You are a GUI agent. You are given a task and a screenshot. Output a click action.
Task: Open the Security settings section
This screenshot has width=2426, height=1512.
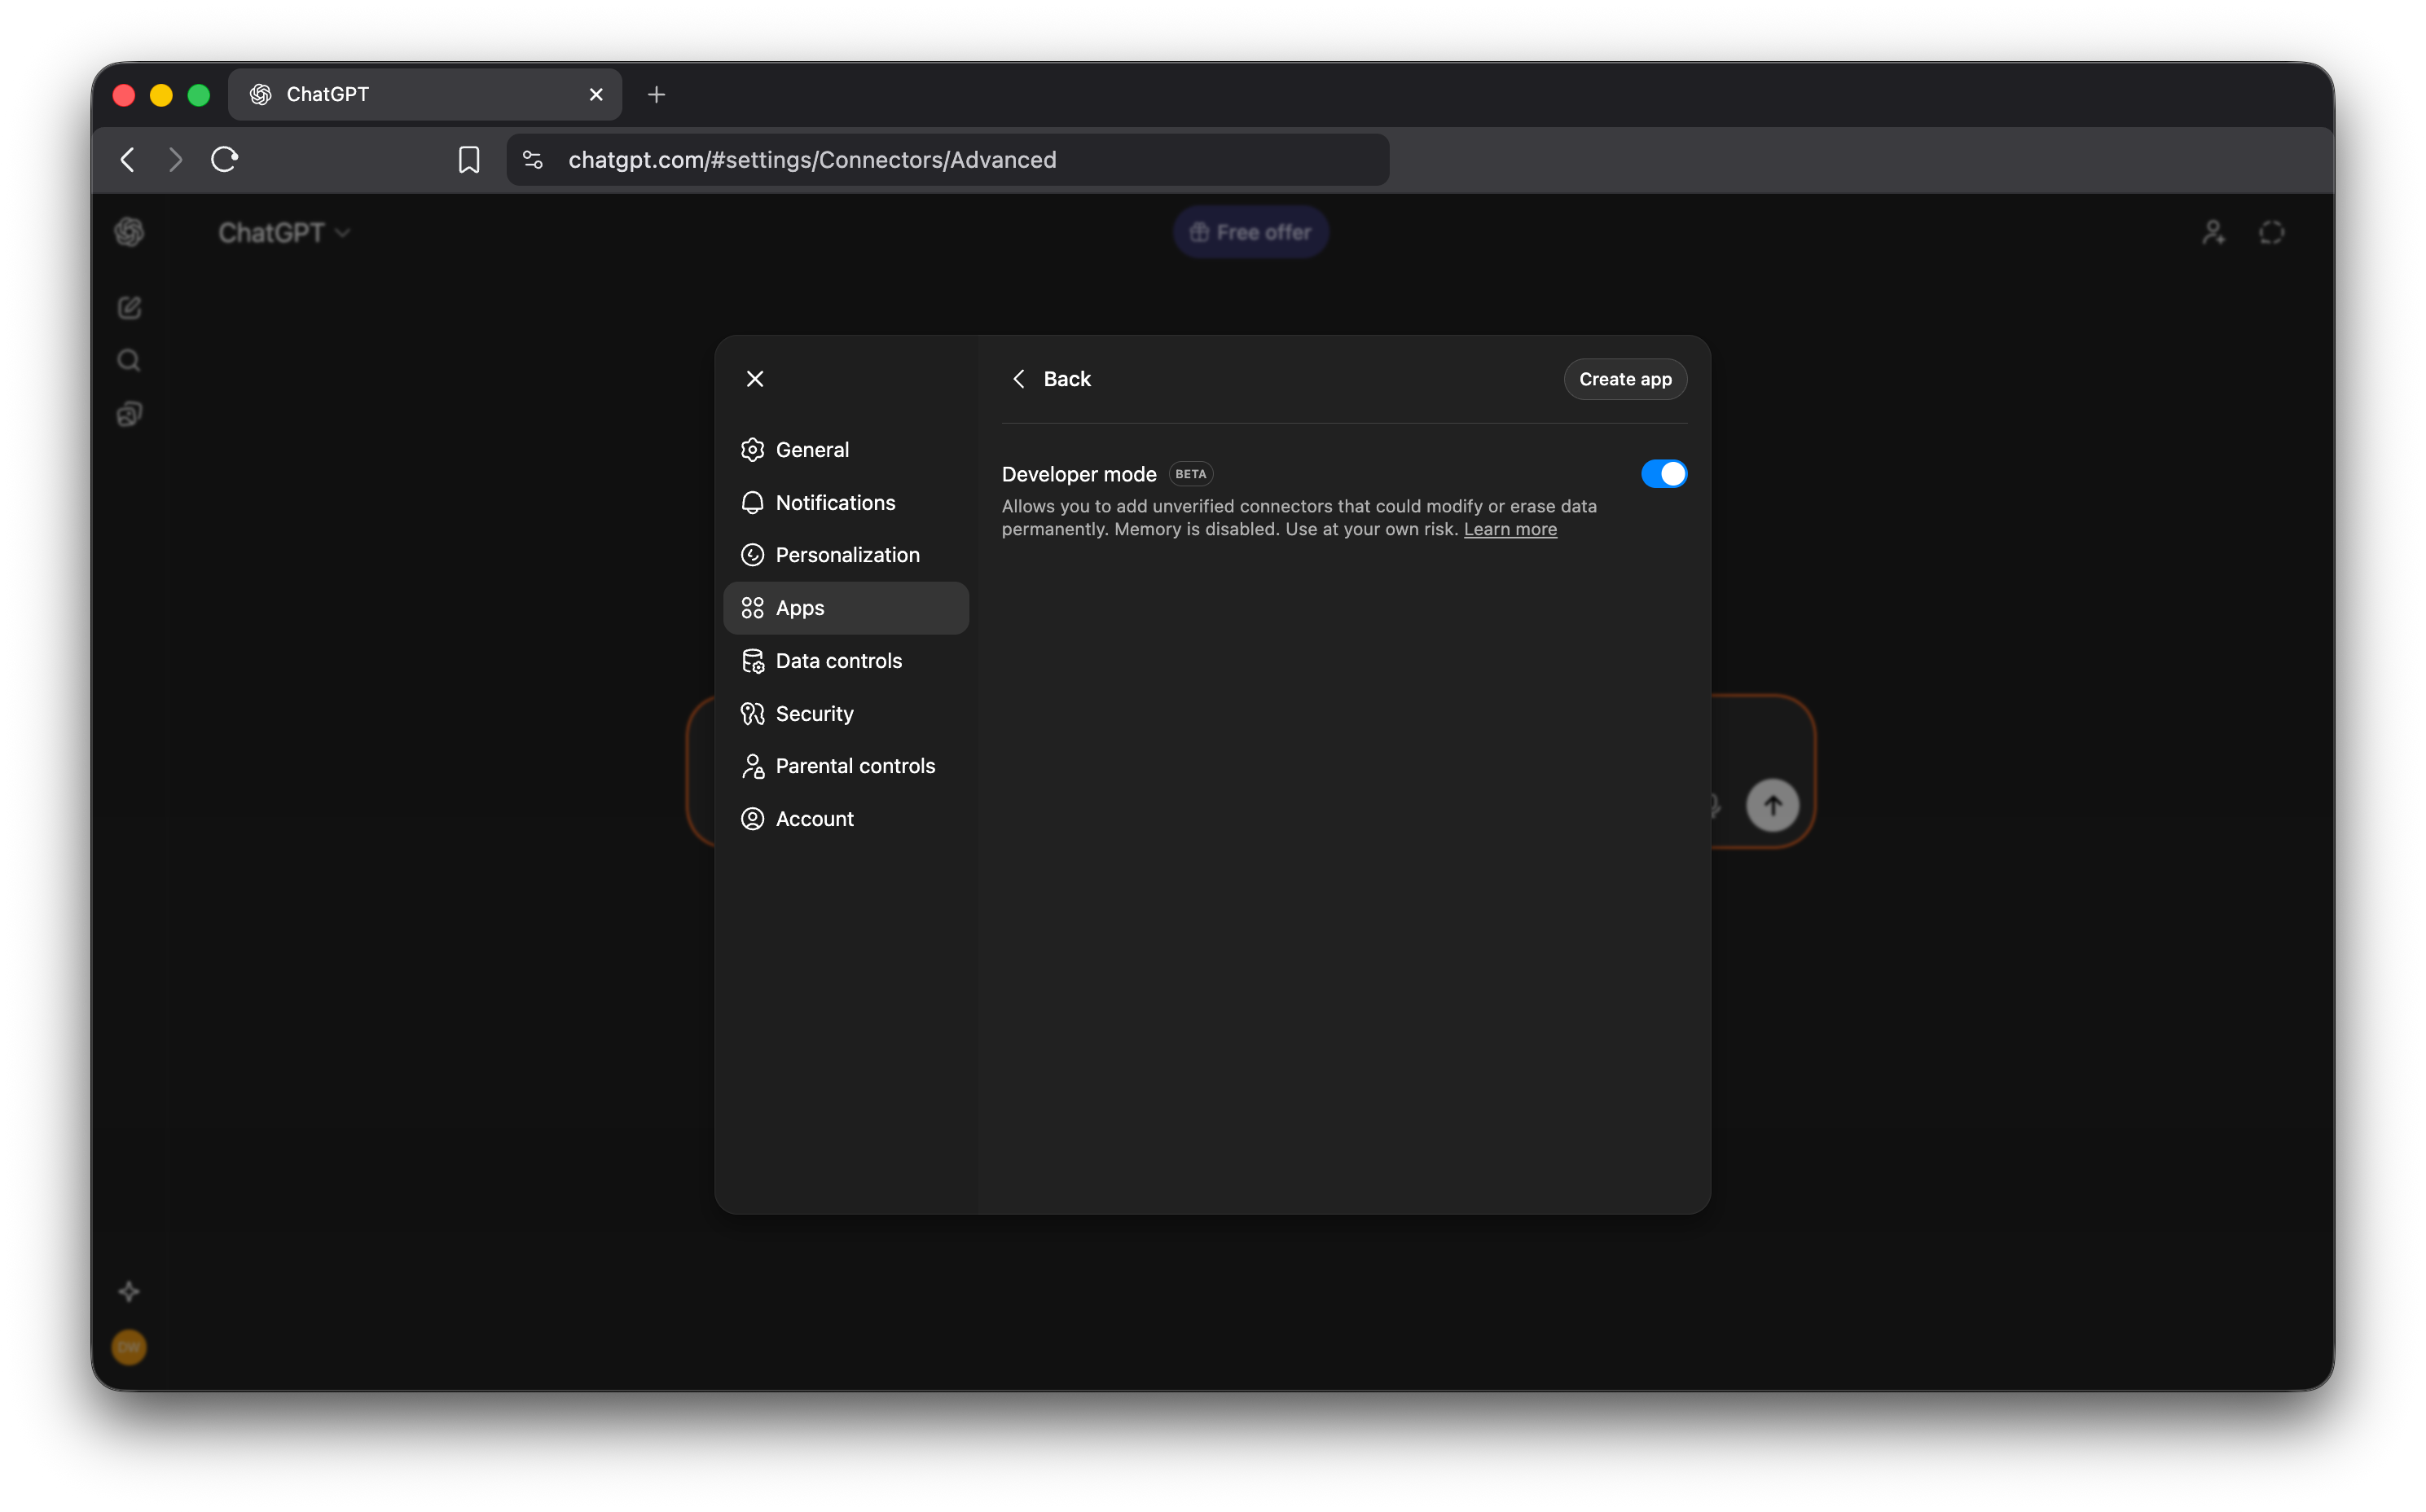[814, 713]
